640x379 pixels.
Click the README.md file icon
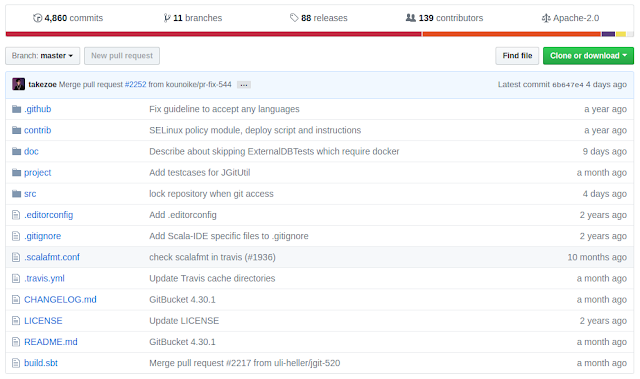[x=16, y=342]
